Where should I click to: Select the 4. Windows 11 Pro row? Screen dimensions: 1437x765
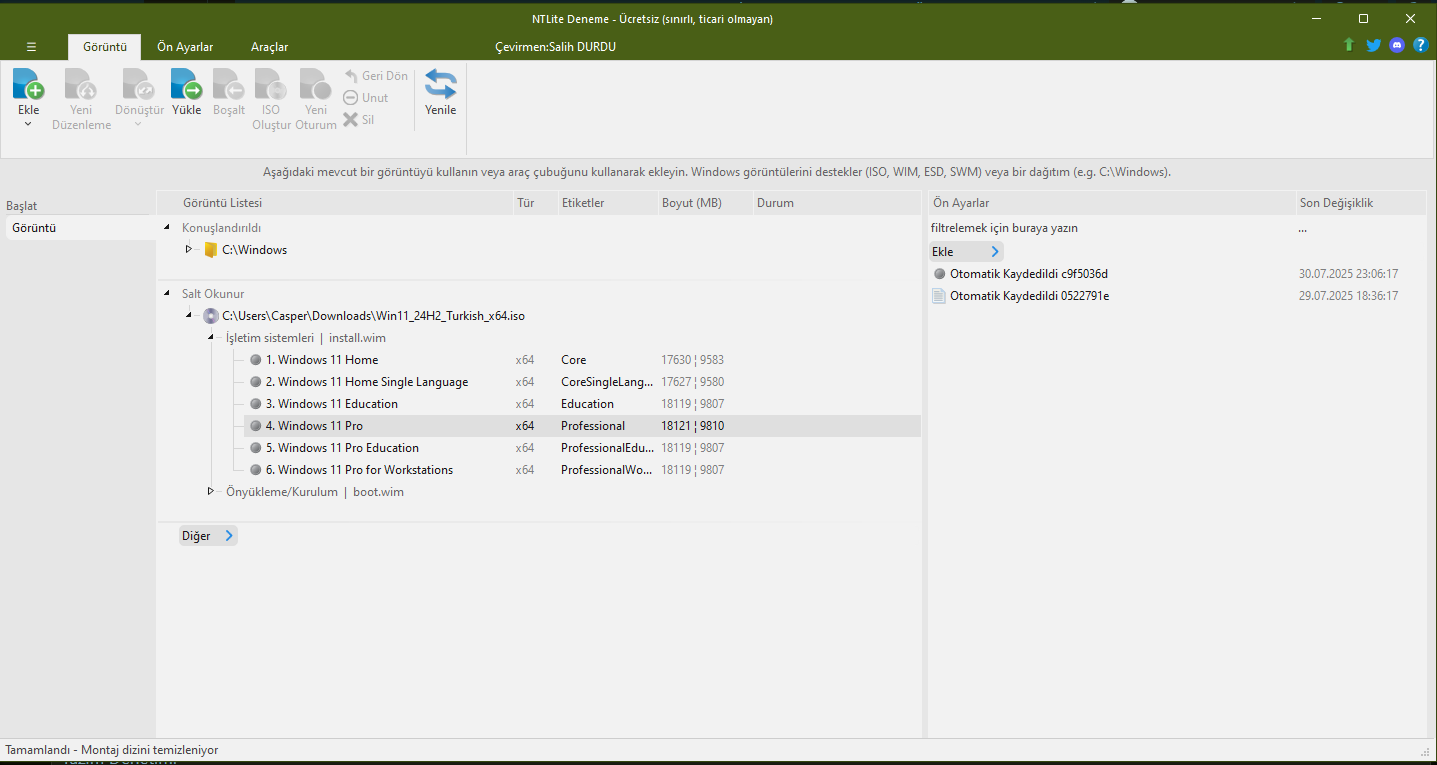(x=582, y=426)
